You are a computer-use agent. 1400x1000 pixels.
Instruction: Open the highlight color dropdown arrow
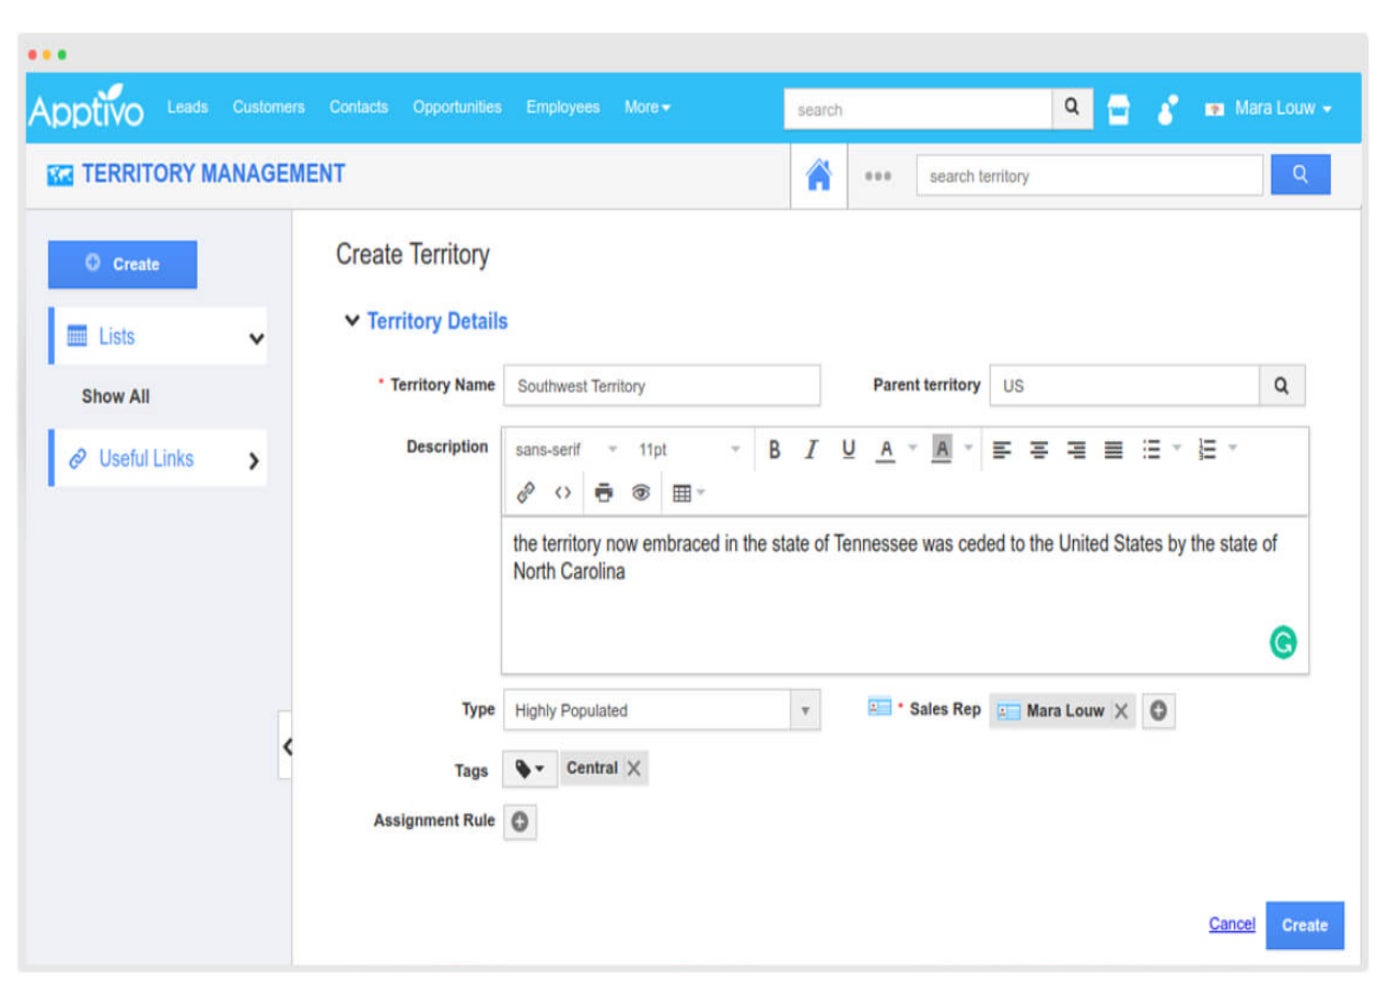968,448
